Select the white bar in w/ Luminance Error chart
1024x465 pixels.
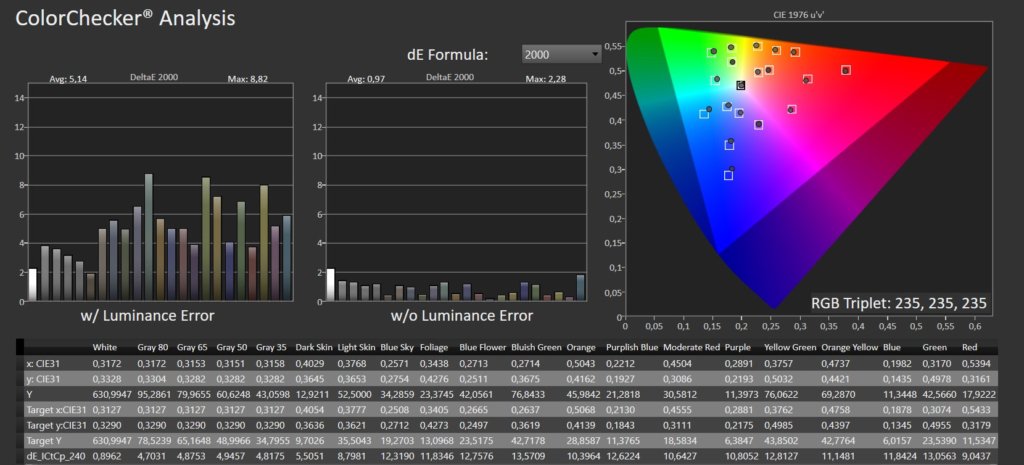click(x=32, y=285)
